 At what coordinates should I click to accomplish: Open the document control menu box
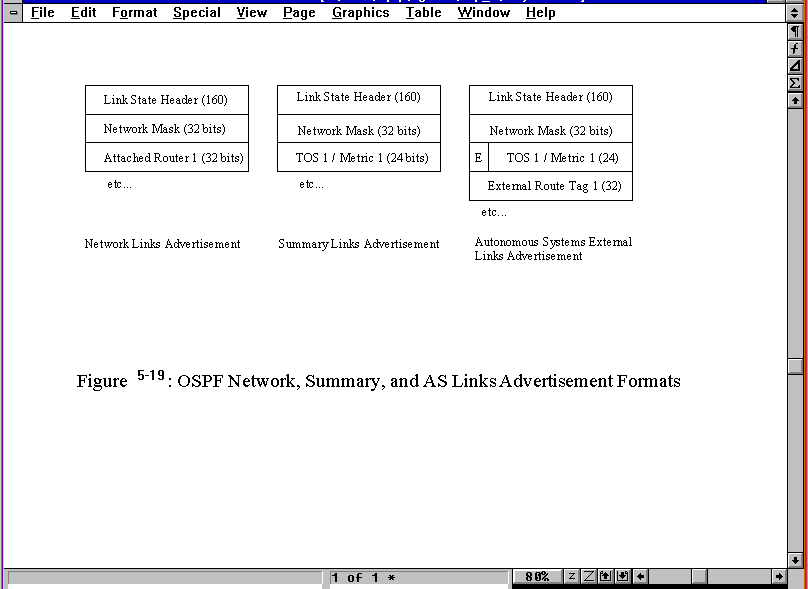coord(14,13)
